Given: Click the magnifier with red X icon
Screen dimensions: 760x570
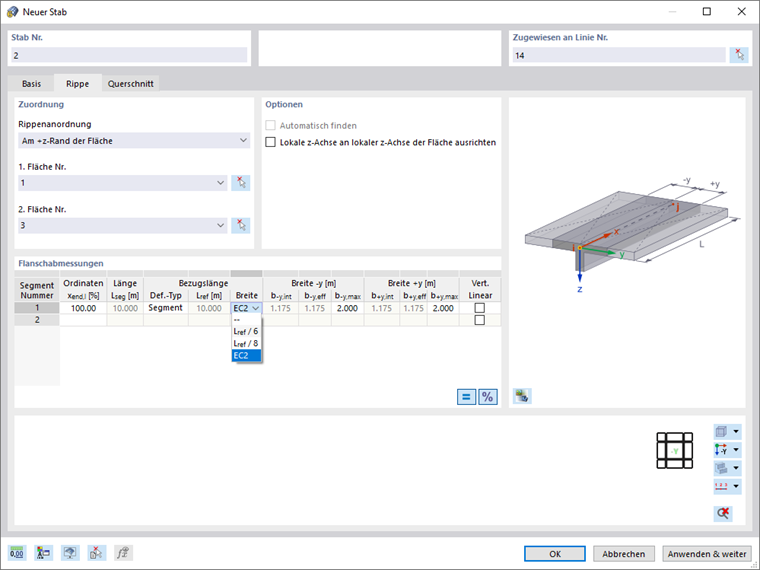Looking at the screenshot, I should coord(723,513).
